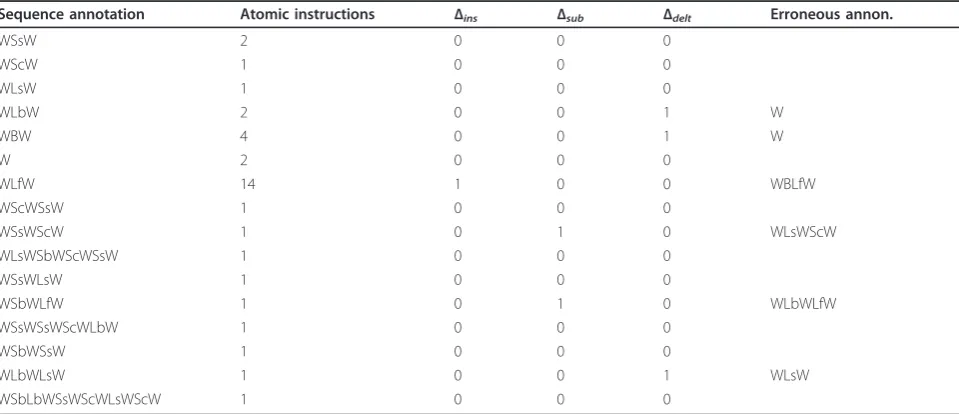Click the Atomic instructions column header
959x414 pixels.
[308, 14]
